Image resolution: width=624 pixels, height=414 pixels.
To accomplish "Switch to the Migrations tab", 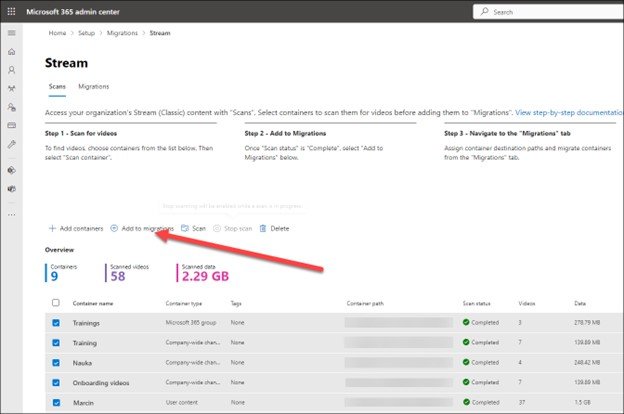I will tap(93, 87).
